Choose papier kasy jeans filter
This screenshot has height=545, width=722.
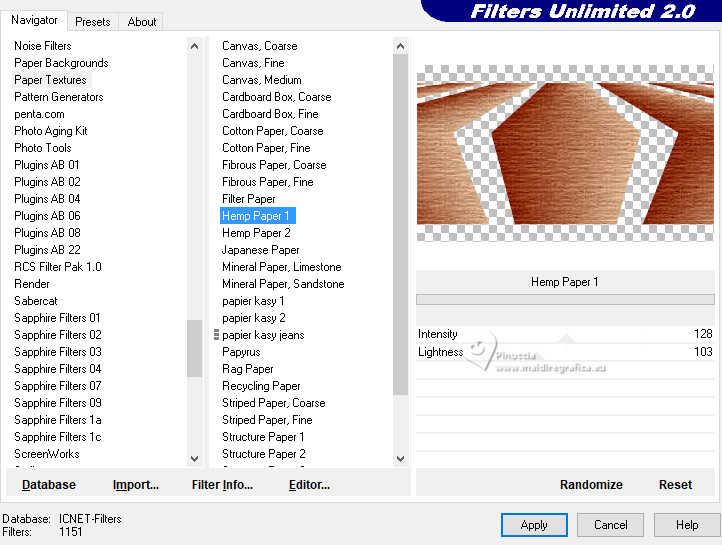(263, 335)
